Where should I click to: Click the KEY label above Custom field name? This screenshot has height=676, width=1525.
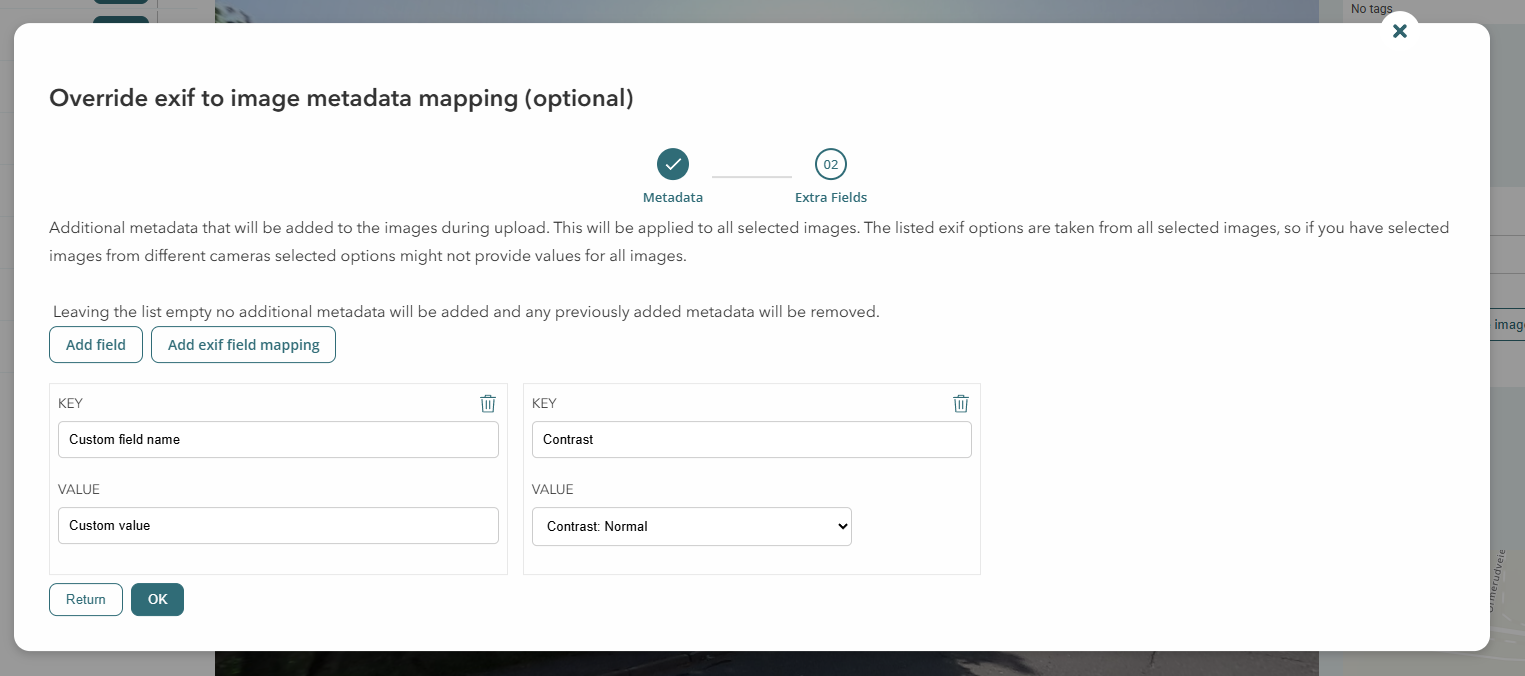(x=71, y=404)
